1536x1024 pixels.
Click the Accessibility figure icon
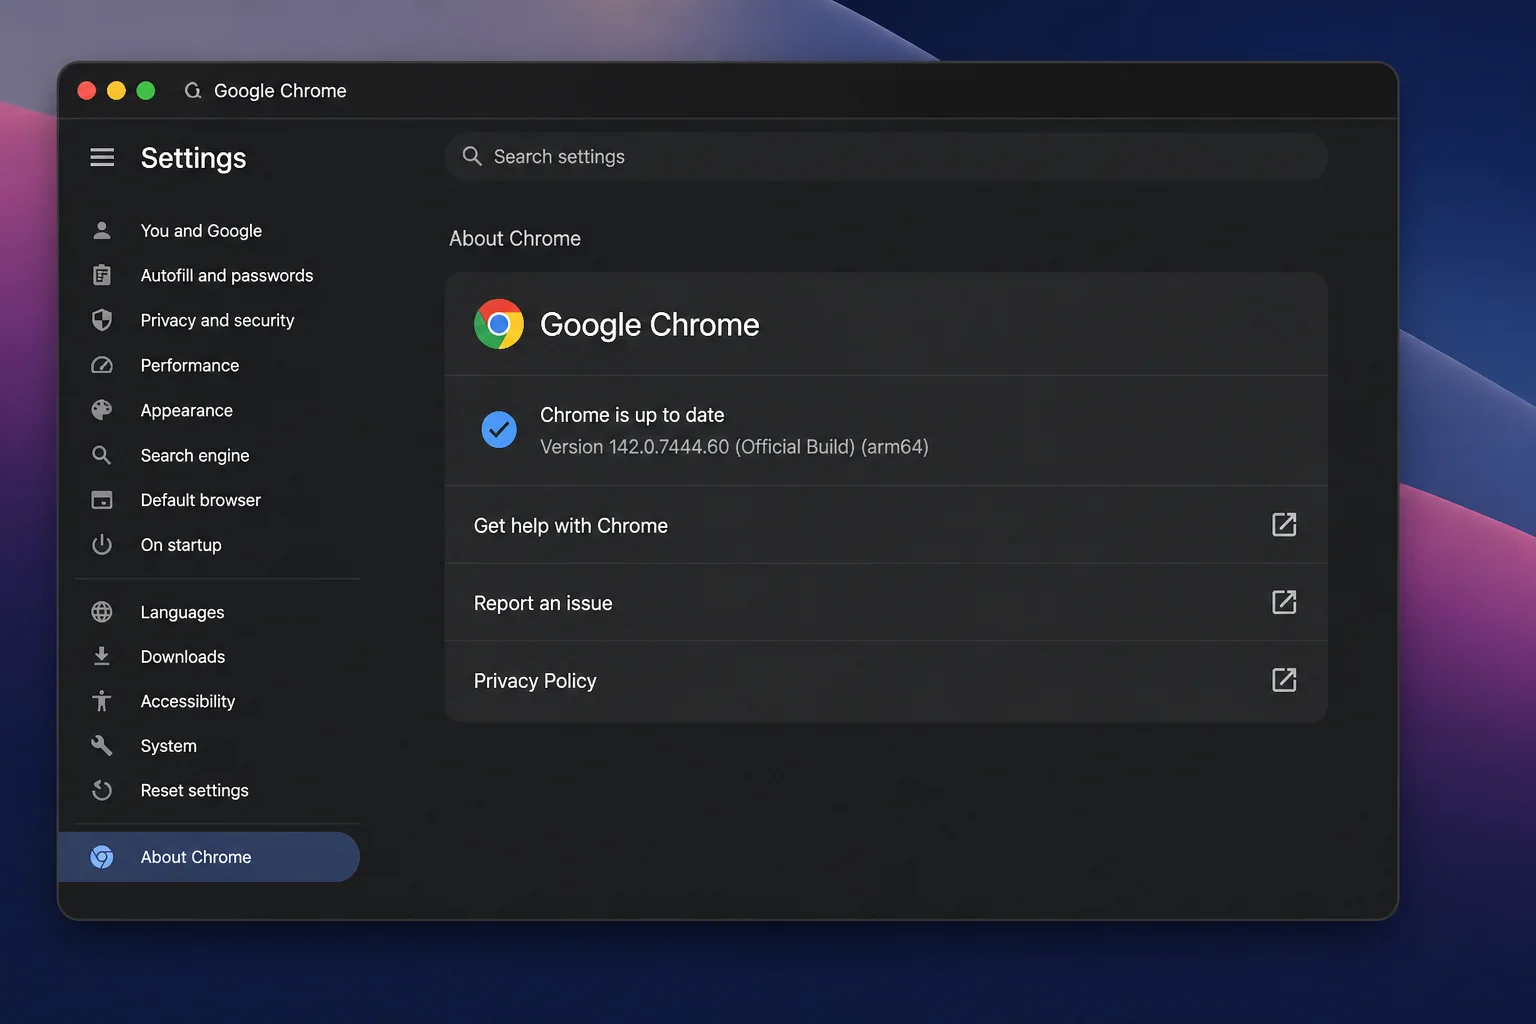click(x=102, y=701)
